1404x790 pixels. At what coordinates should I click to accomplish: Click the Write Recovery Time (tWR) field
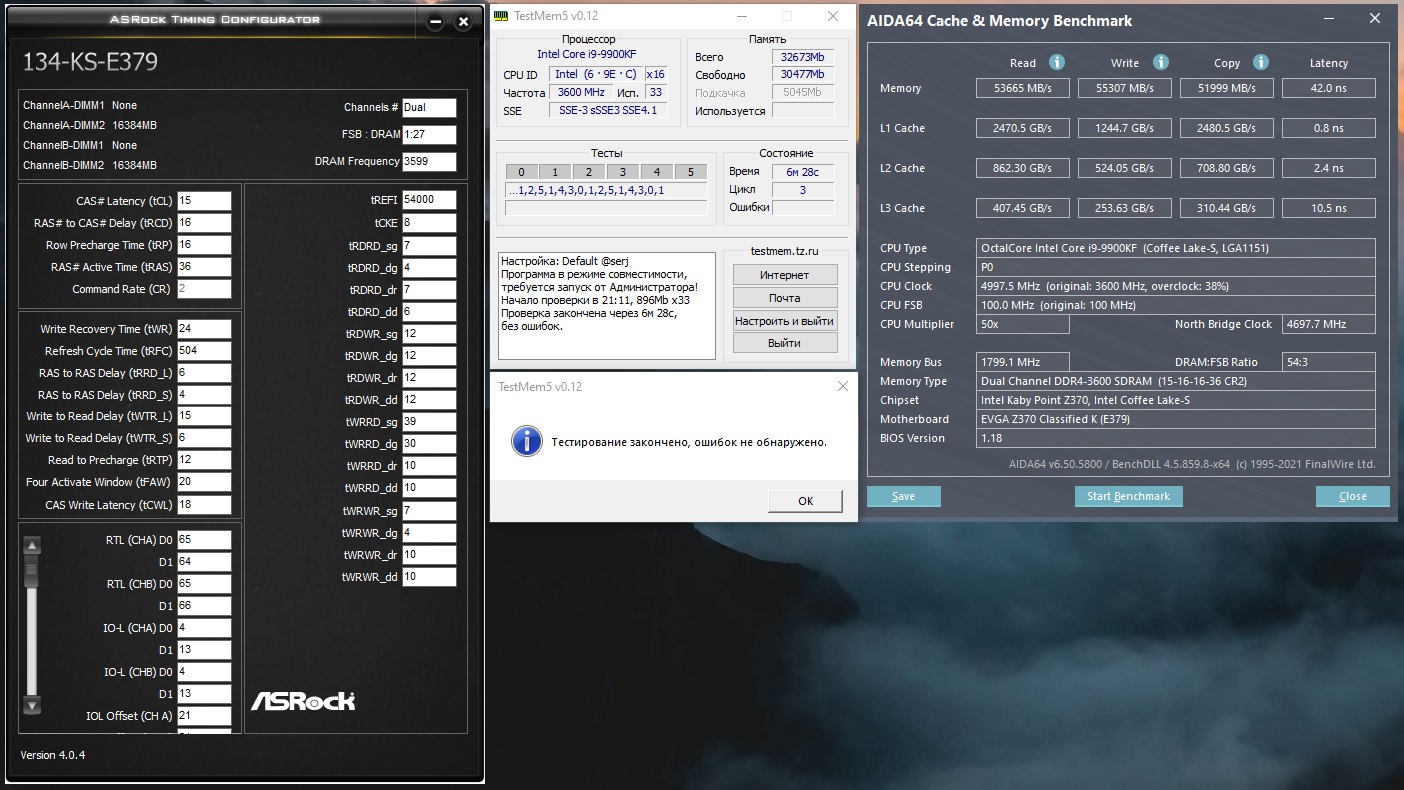click(x=204, y=329)
